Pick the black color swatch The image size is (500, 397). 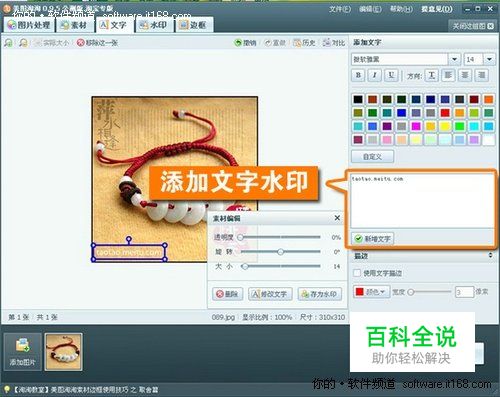click(358, 99)
